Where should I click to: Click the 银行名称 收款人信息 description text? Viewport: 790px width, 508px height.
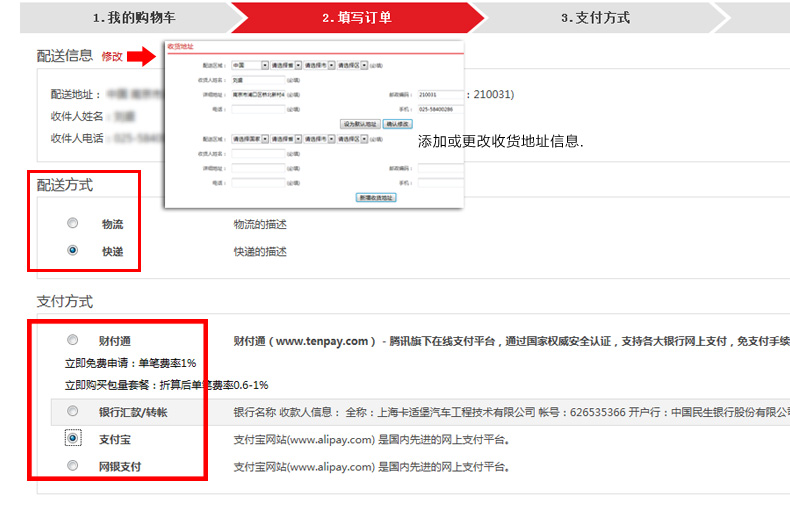point(511,412)
